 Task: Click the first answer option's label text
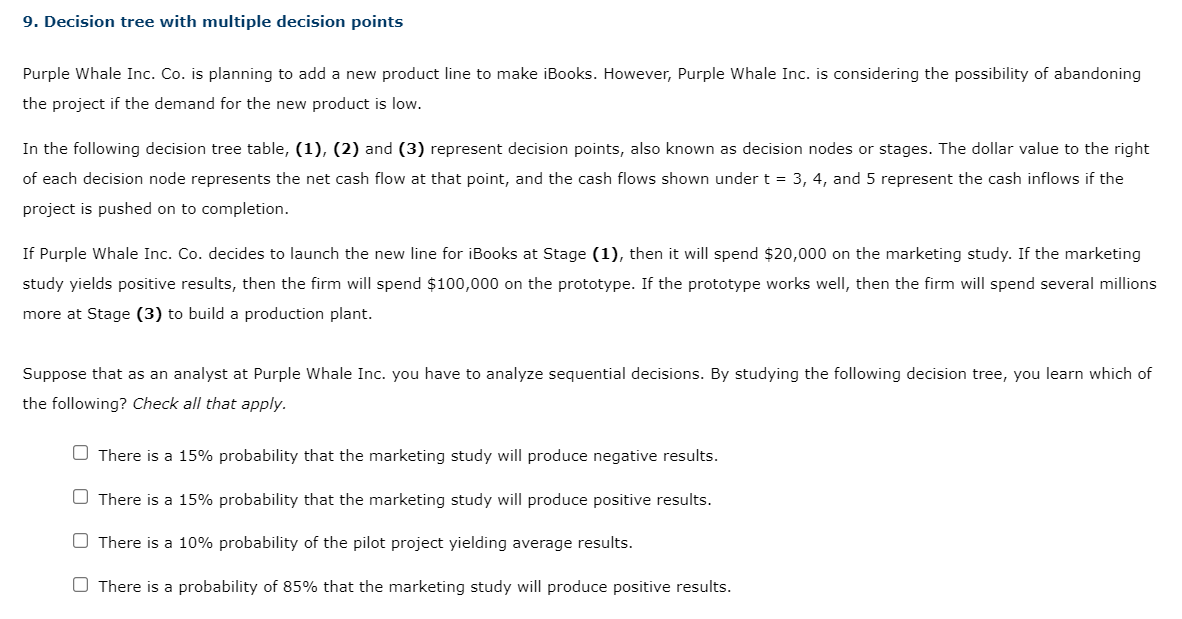pos(406,455)
